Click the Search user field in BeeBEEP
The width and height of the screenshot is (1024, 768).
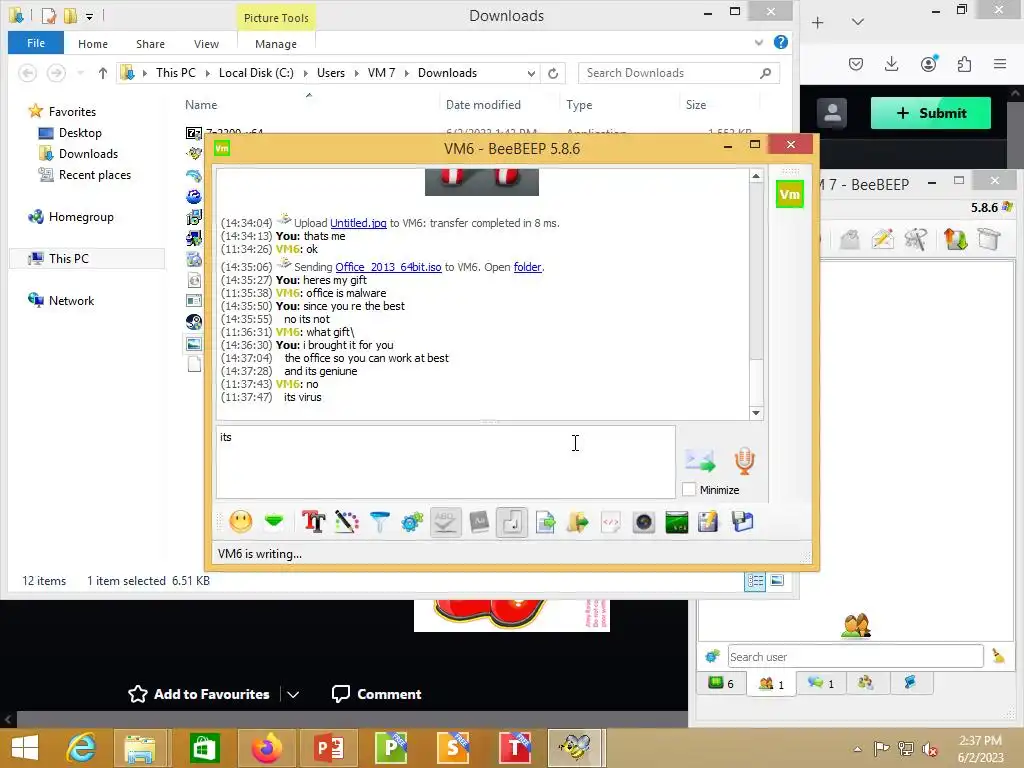856,656
